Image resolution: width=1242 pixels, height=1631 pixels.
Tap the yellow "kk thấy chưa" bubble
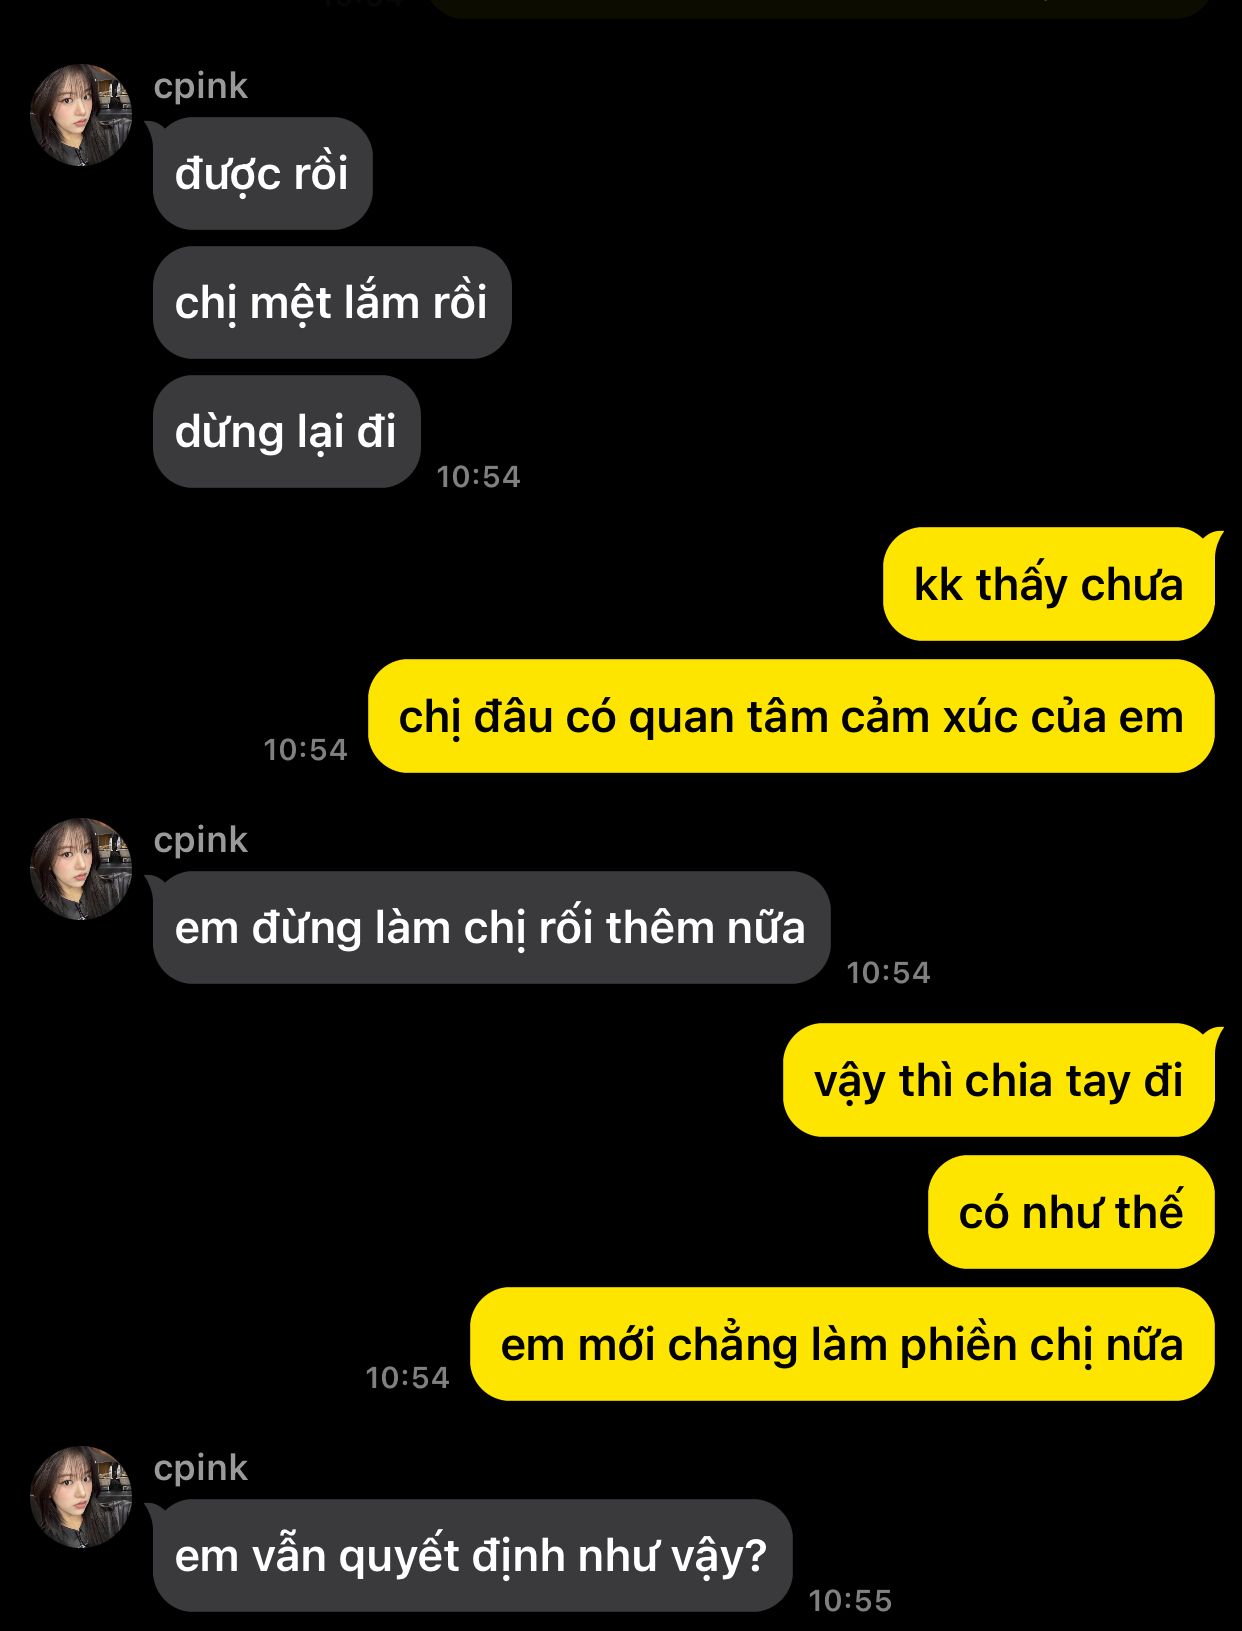[1049, 585]
